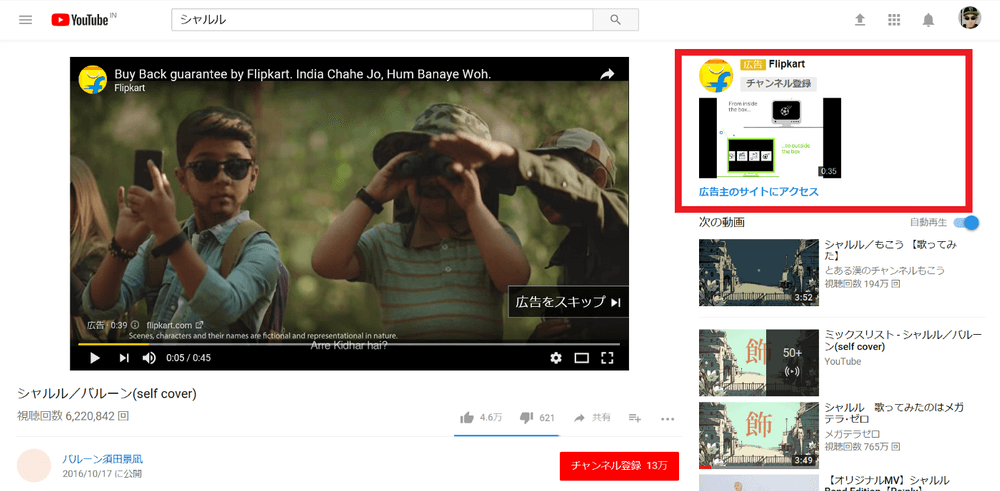The height and width of the screenshot is (491, 1000).
Task: Dislike the video with thumbs down
Action: (526, 417)
